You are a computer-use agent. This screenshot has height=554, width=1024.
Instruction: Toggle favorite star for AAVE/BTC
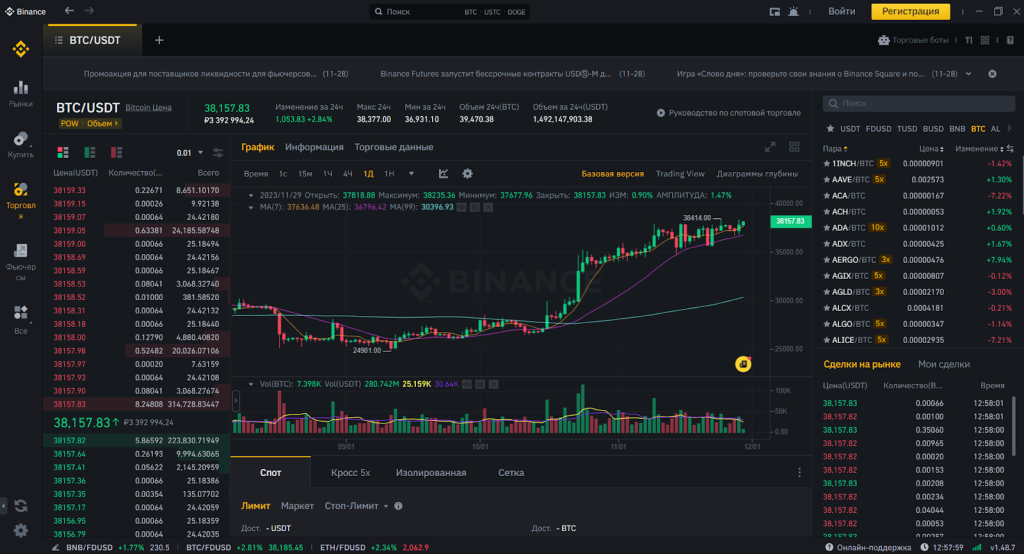[827, 179]
